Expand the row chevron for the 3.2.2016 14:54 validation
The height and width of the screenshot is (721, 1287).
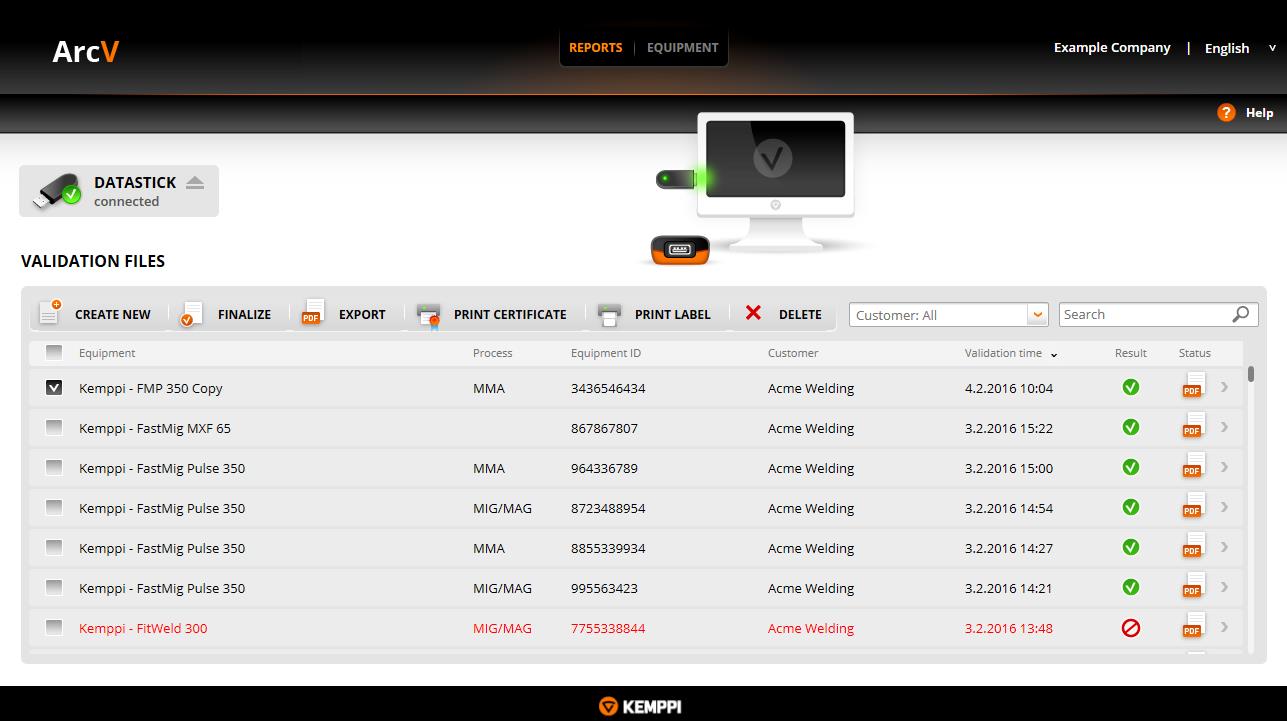point(1224,507)
